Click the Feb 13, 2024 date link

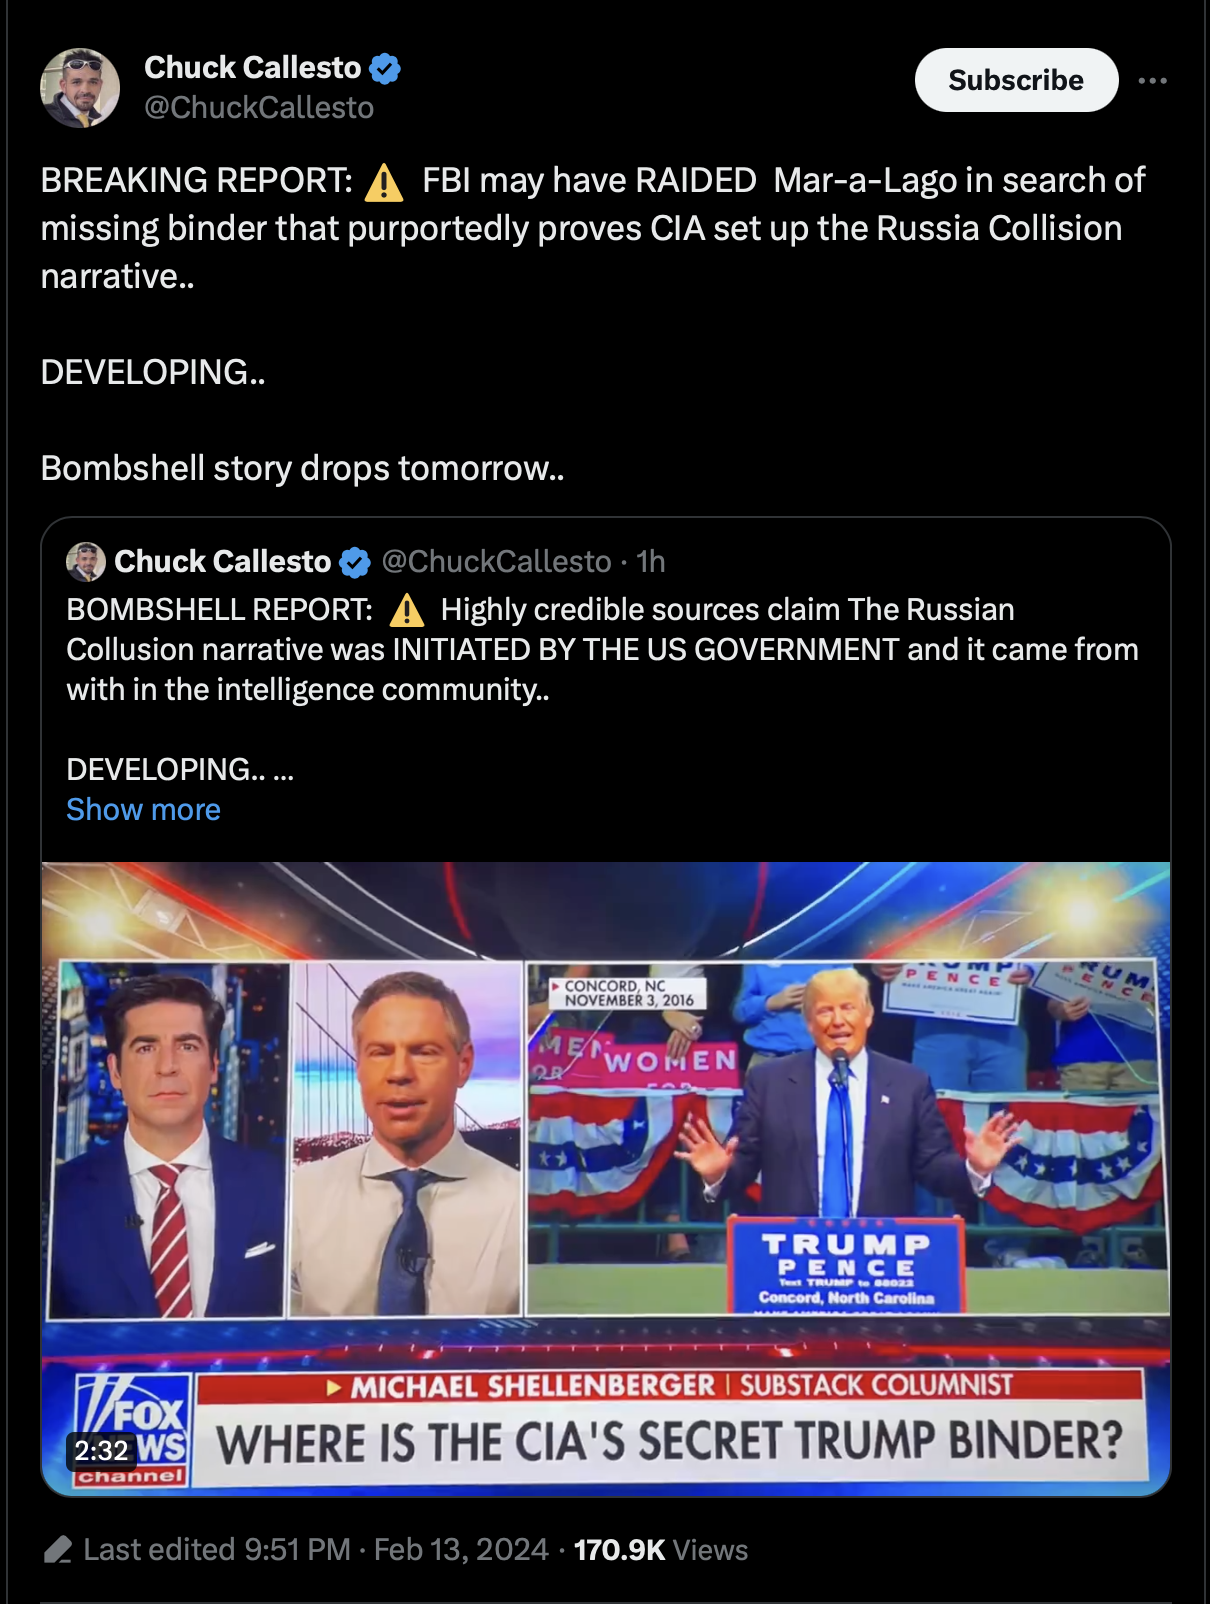click(461, 1550)
